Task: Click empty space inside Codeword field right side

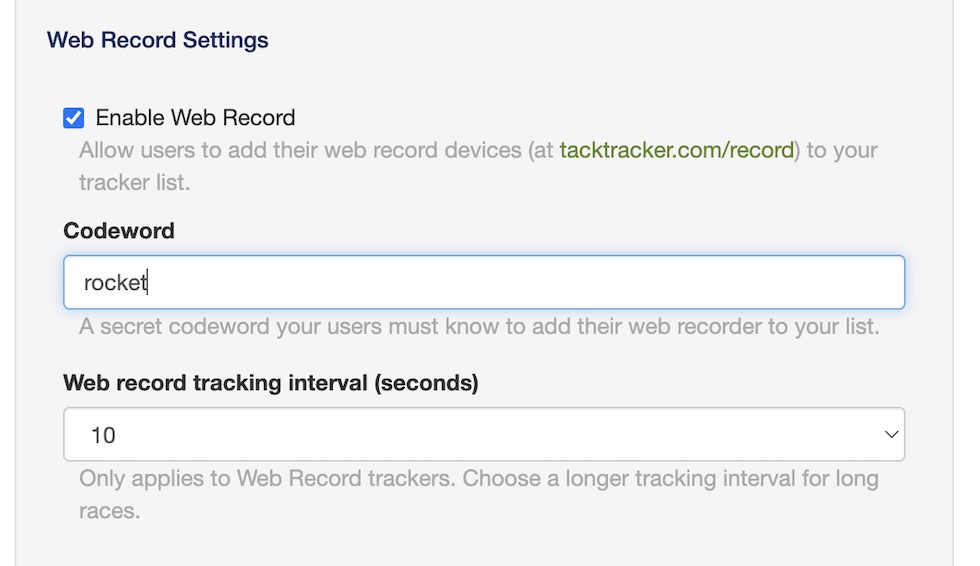Action: [750, 283]
